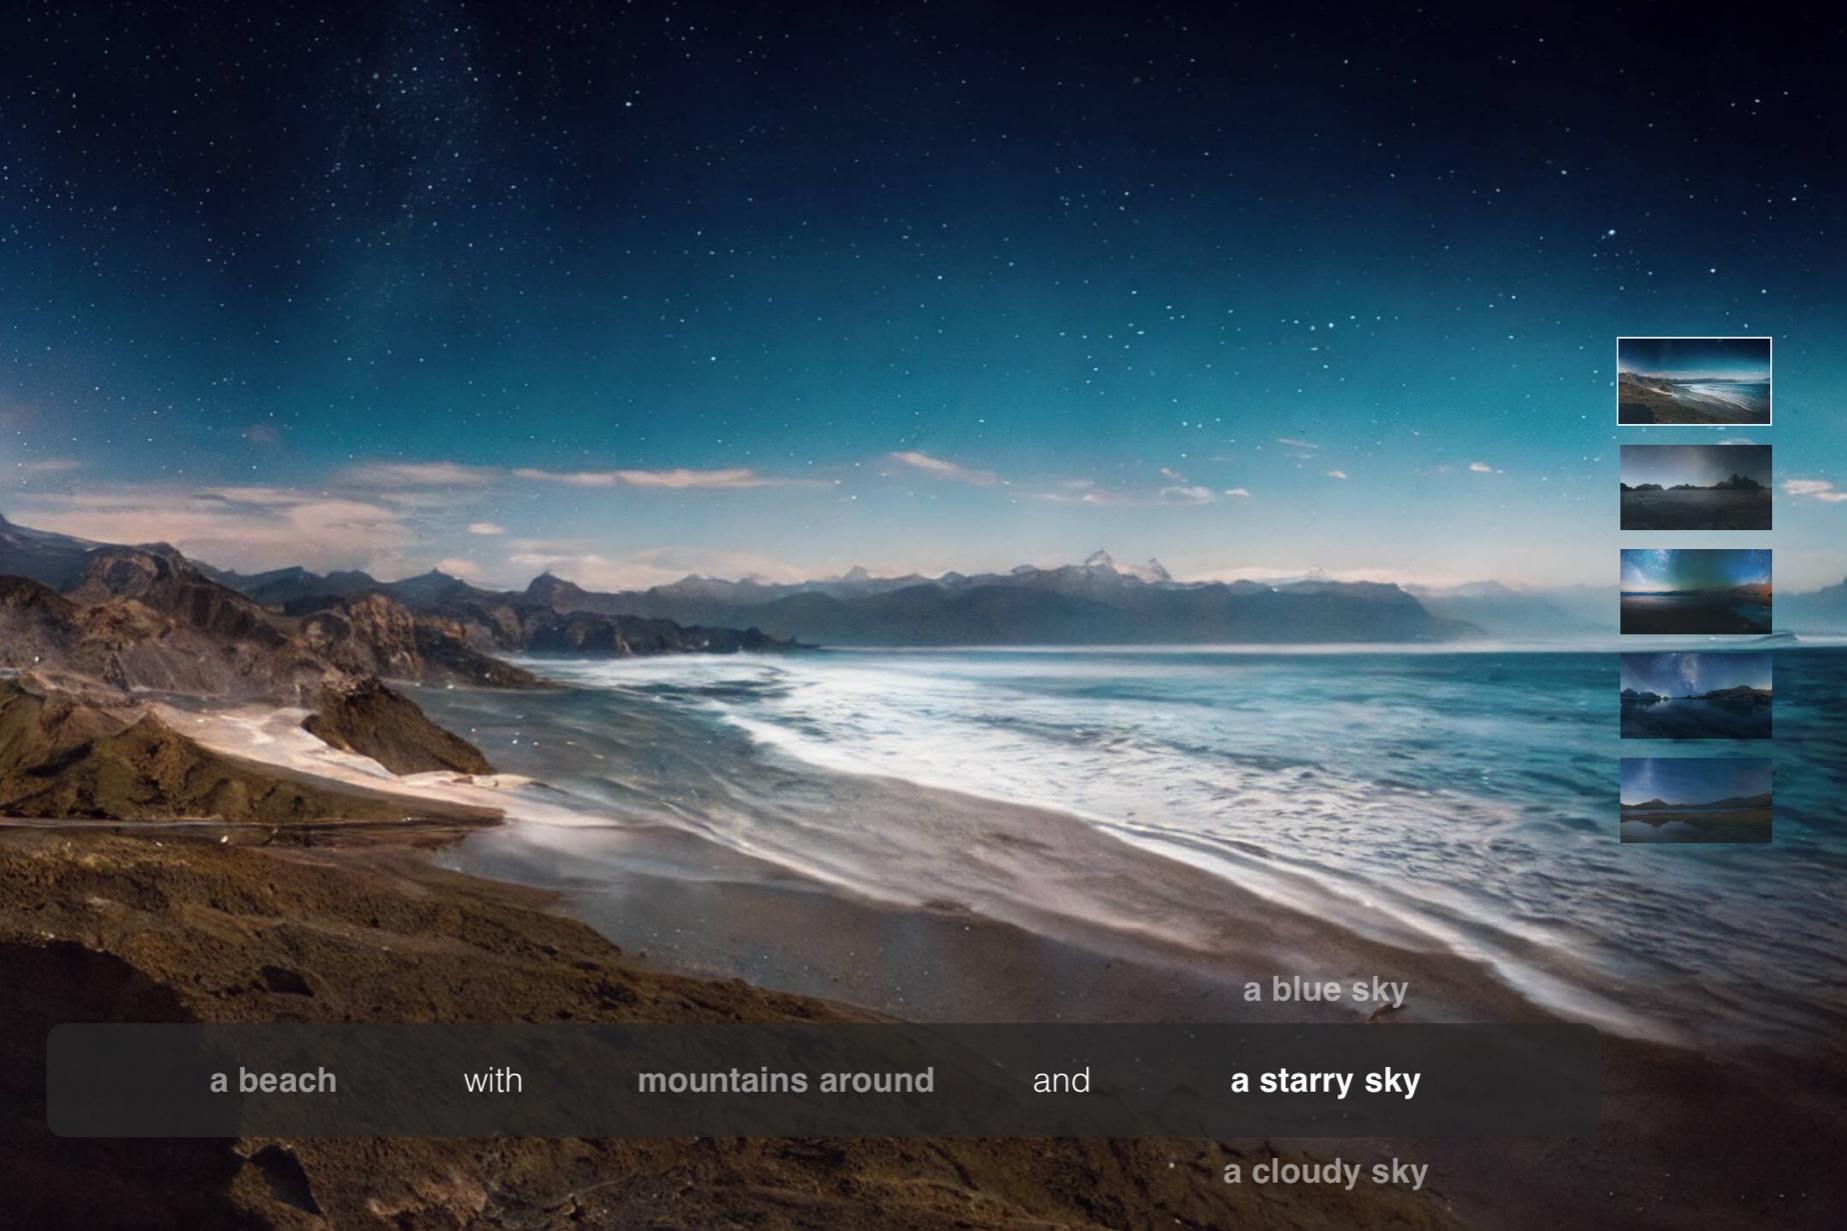Select the highlighted first beach thumbnail
The height and width of the screenshot is (1231, 1847).
point(1694,381)
